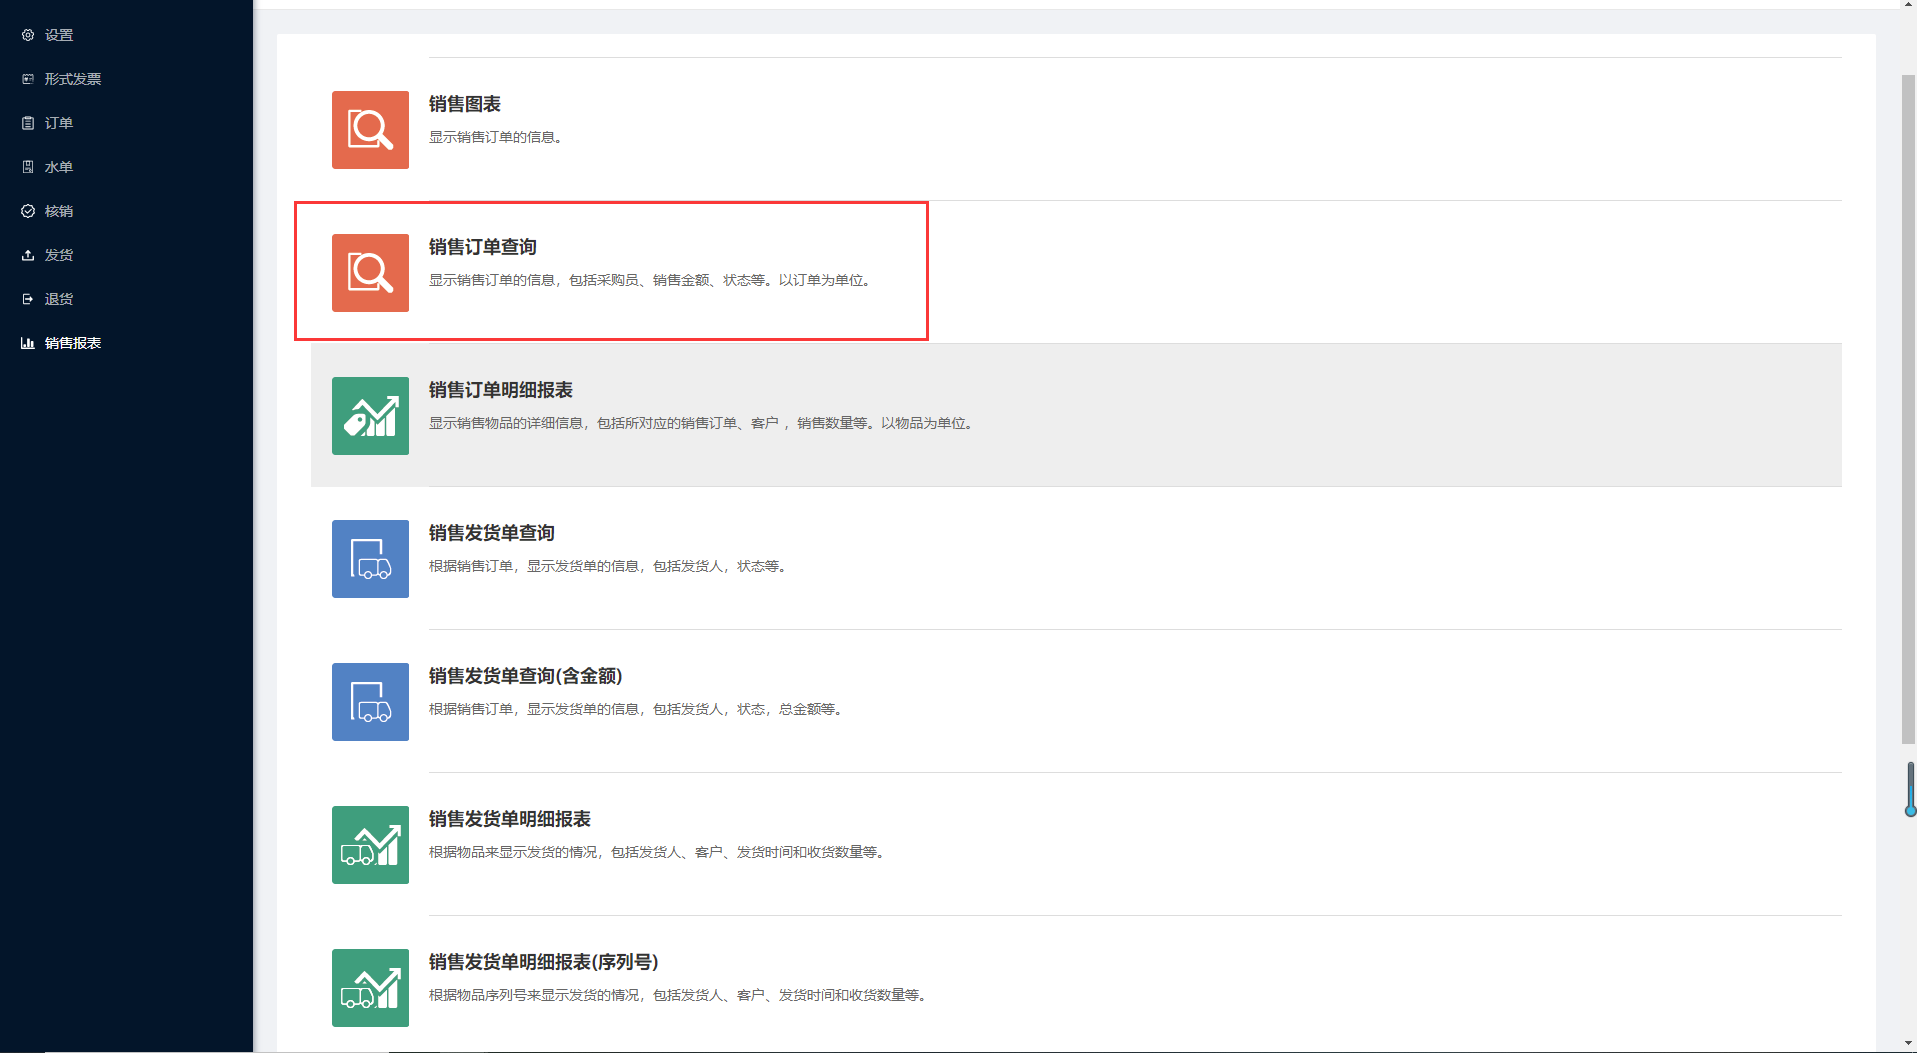Click description mentioning 以物品为单位

(701, 423)
